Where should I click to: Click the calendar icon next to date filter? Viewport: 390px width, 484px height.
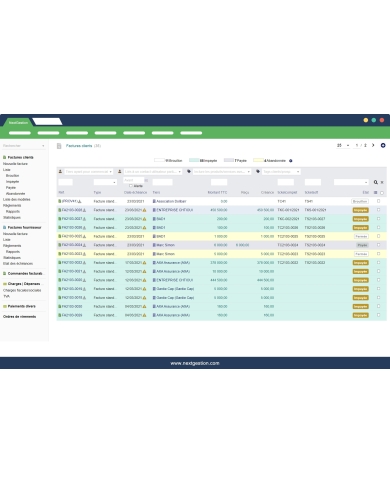(x=146, y=180)
